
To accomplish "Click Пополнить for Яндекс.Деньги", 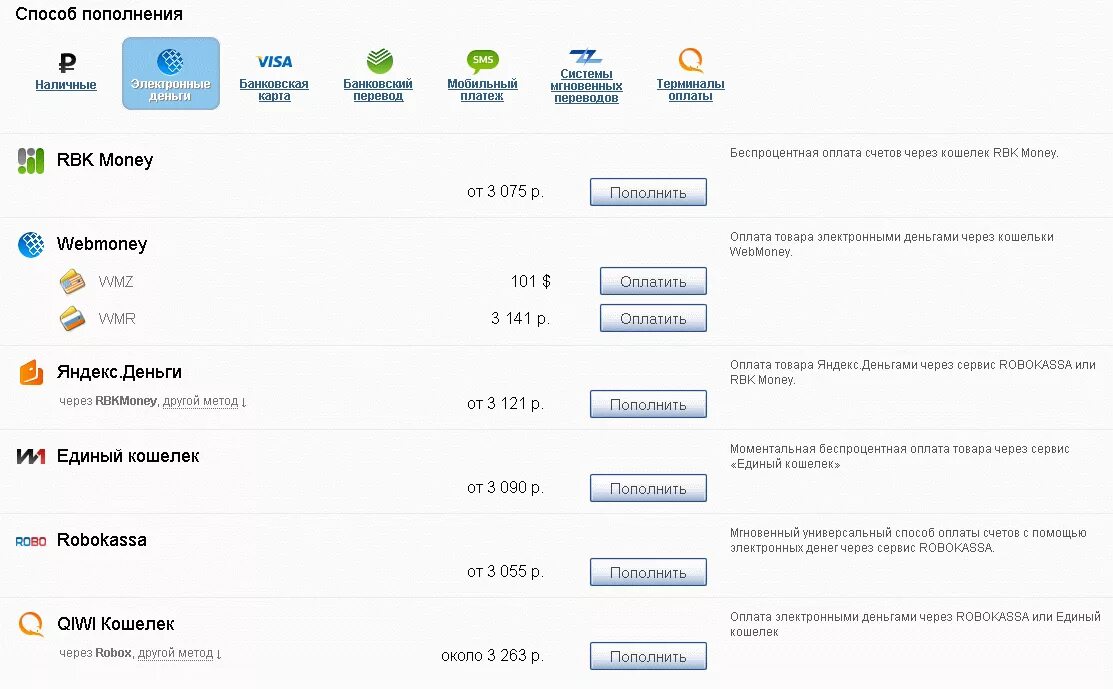I will 648,404.
